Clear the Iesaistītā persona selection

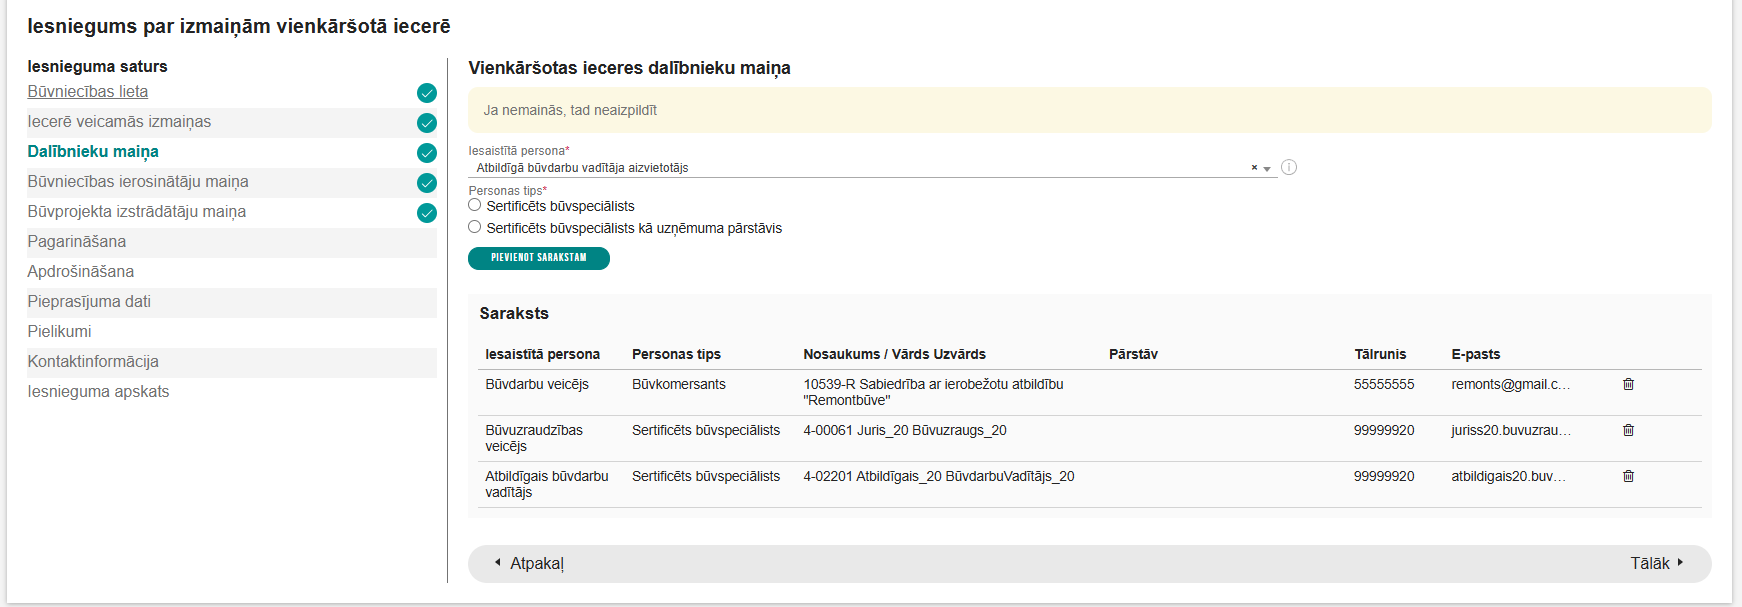pos(1254,168)
